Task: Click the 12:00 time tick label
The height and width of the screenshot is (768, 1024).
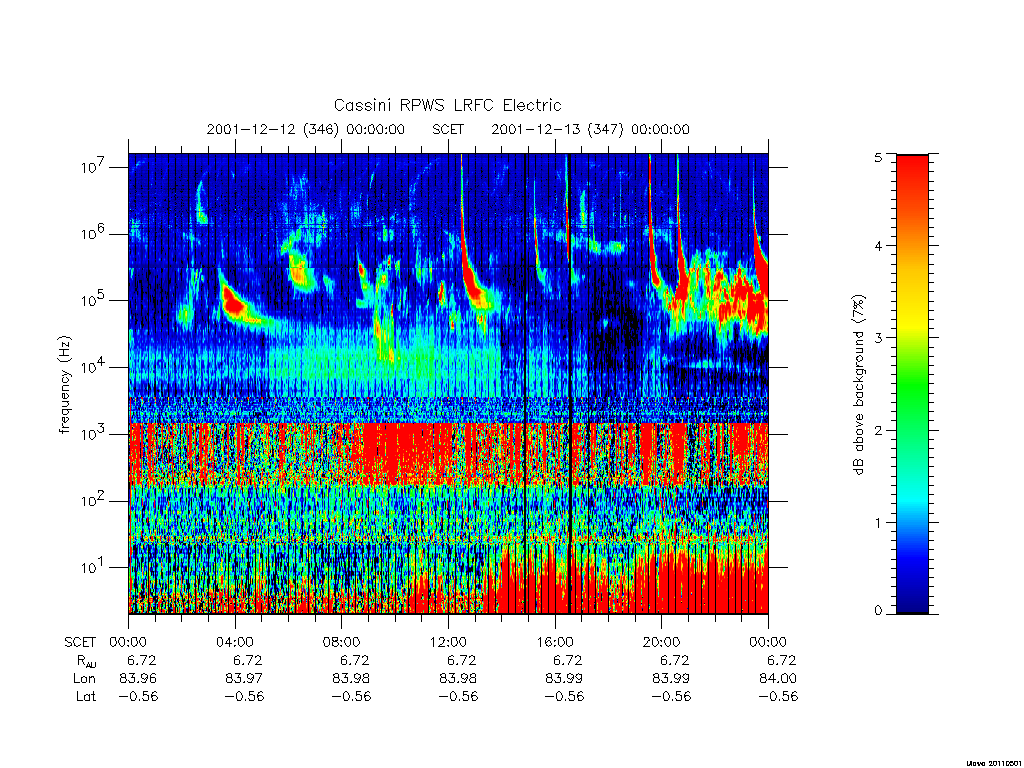Action: tap(448, 642)
